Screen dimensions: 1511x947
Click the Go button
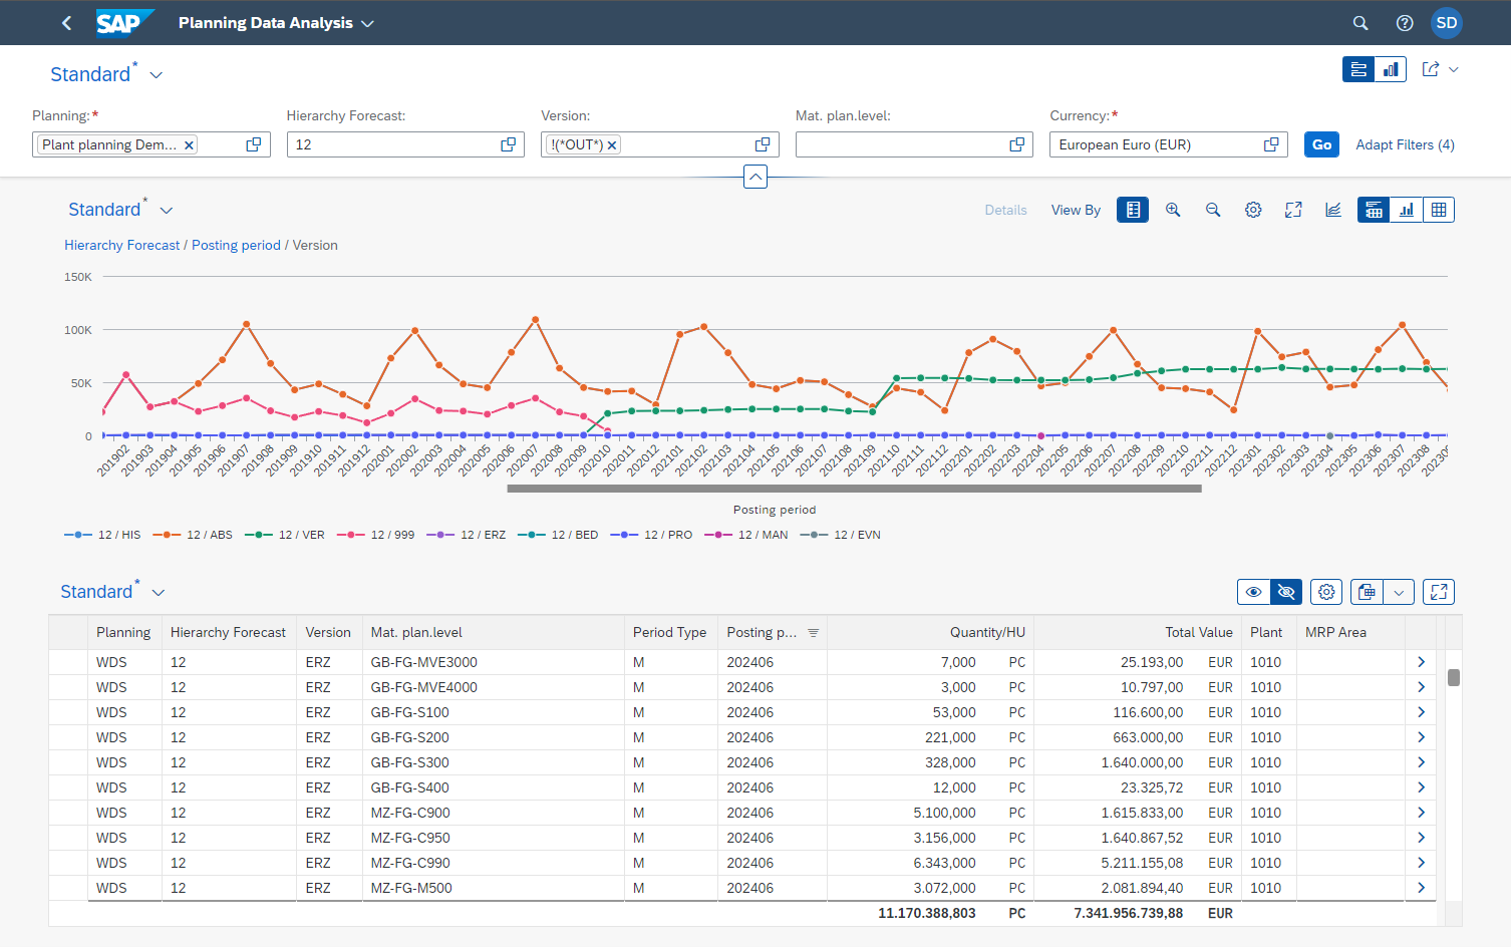(1321, 145)
